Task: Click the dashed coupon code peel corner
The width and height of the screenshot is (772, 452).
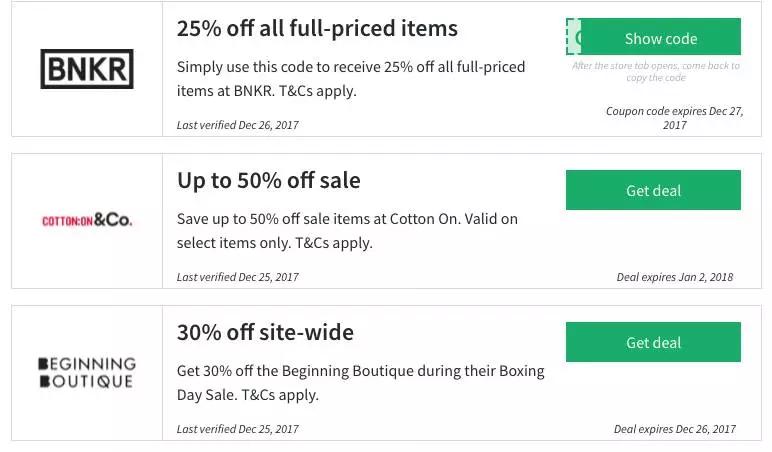Action: (573, 37)
